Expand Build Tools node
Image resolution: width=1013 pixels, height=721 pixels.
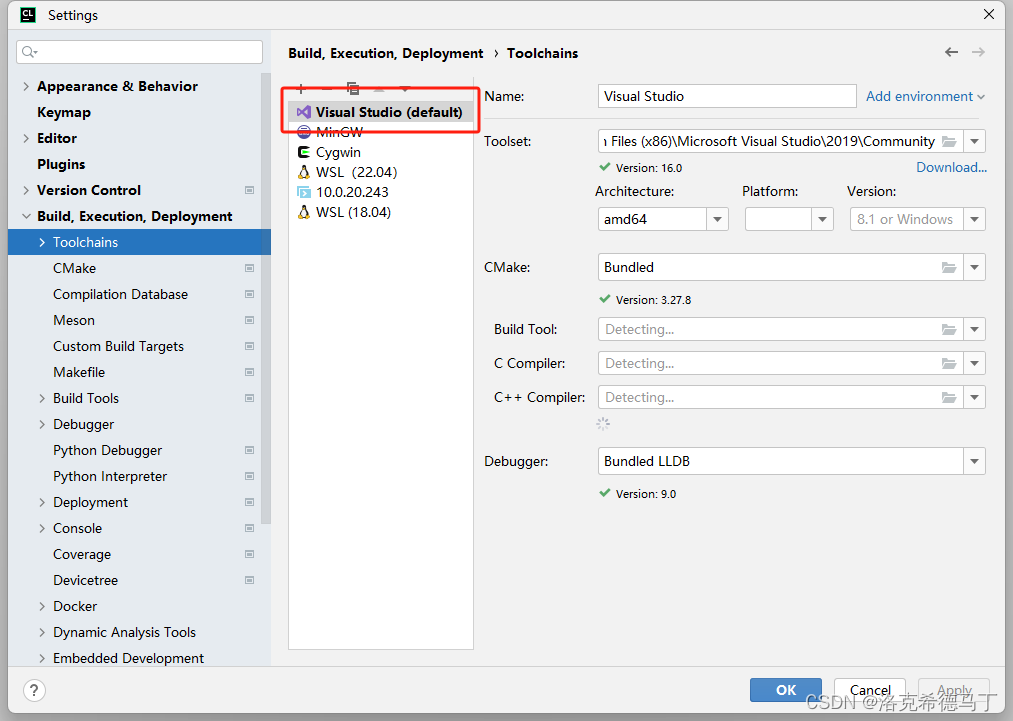[42, 399]
